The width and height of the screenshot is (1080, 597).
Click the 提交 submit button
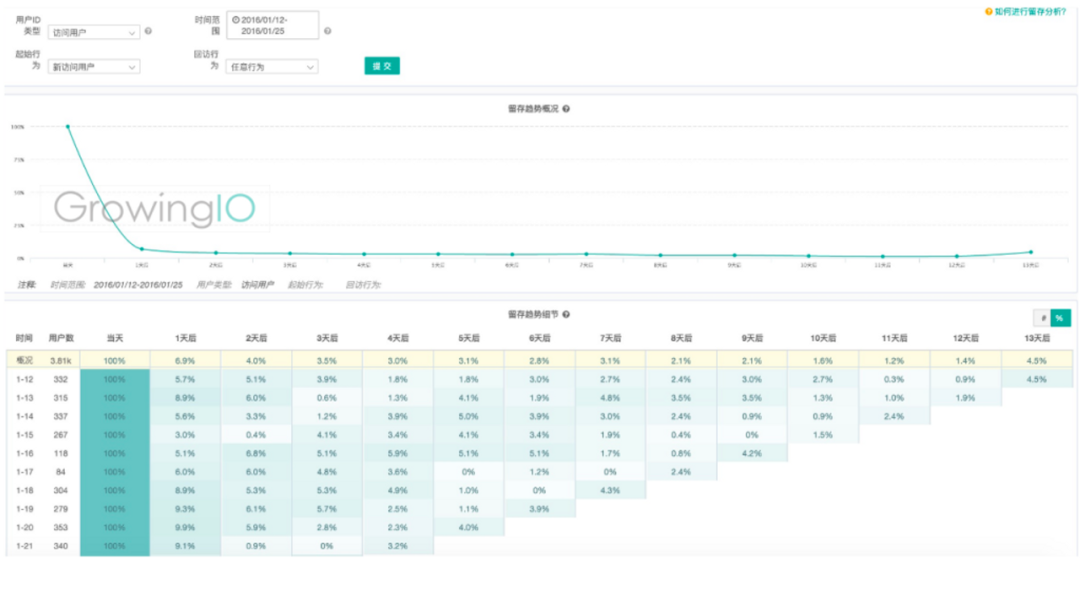pos(382,66)
